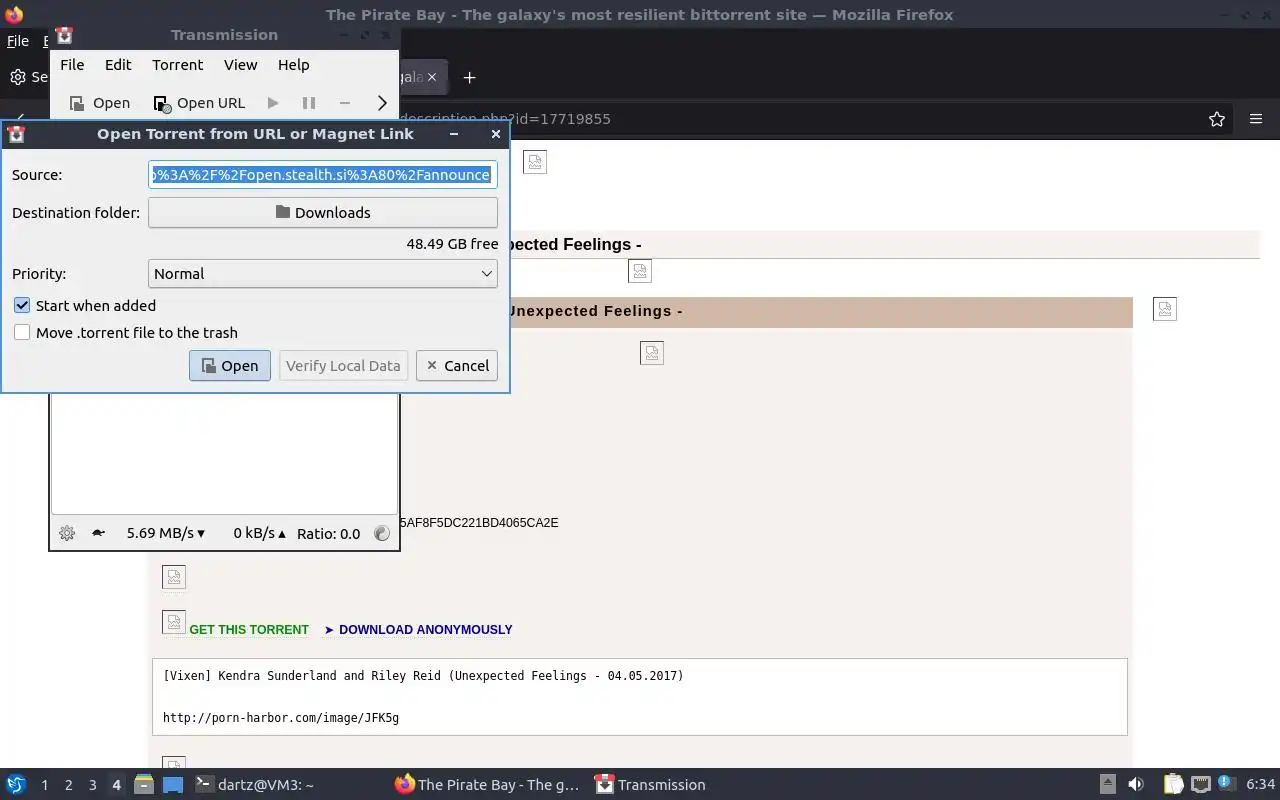Click the Open button in the dialog

pos(230,365)
